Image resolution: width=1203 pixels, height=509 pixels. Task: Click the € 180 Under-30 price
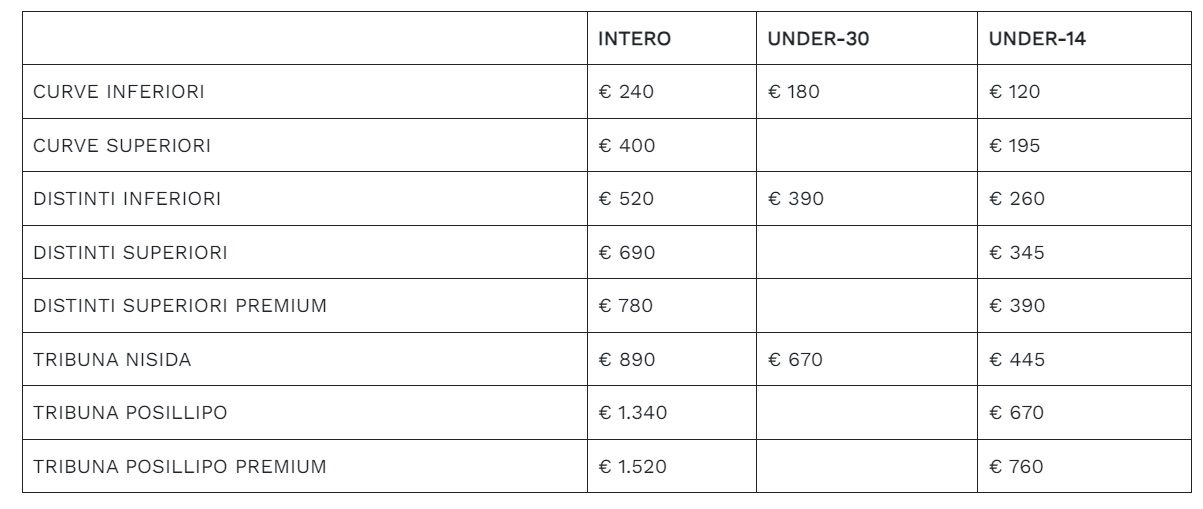click(x=794, y=92)
